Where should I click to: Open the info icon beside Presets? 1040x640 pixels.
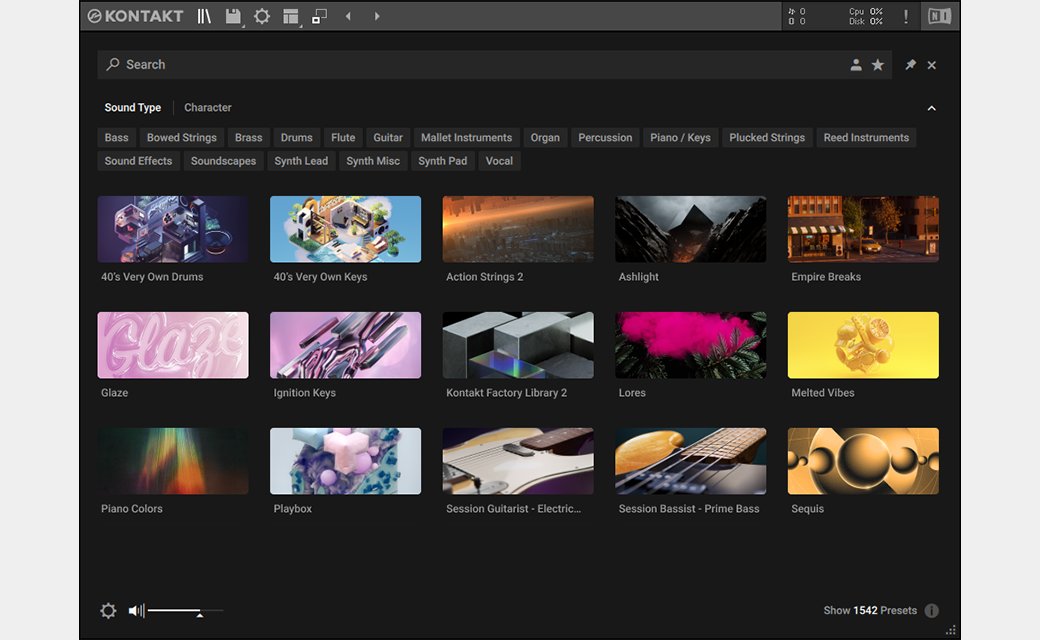(932, 611)
